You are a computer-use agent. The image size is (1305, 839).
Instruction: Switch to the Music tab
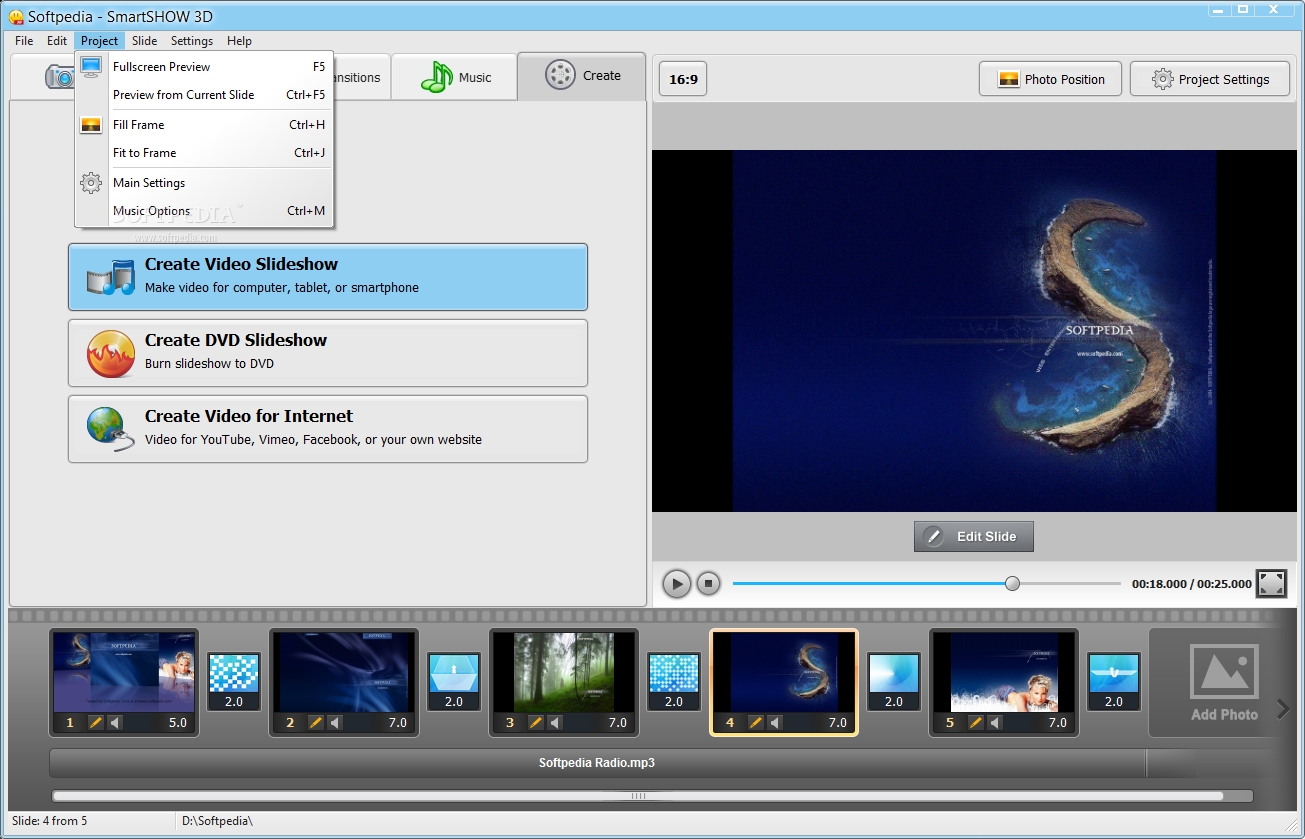(x=454, y=77)
